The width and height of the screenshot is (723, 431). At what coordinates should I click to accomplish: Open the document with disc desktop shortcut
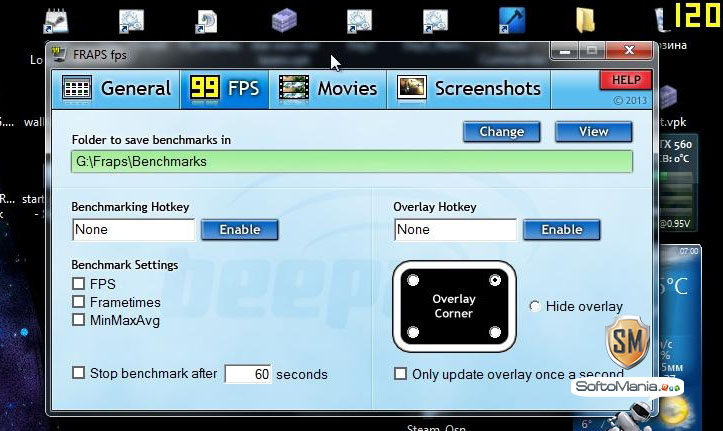point(206,21)
